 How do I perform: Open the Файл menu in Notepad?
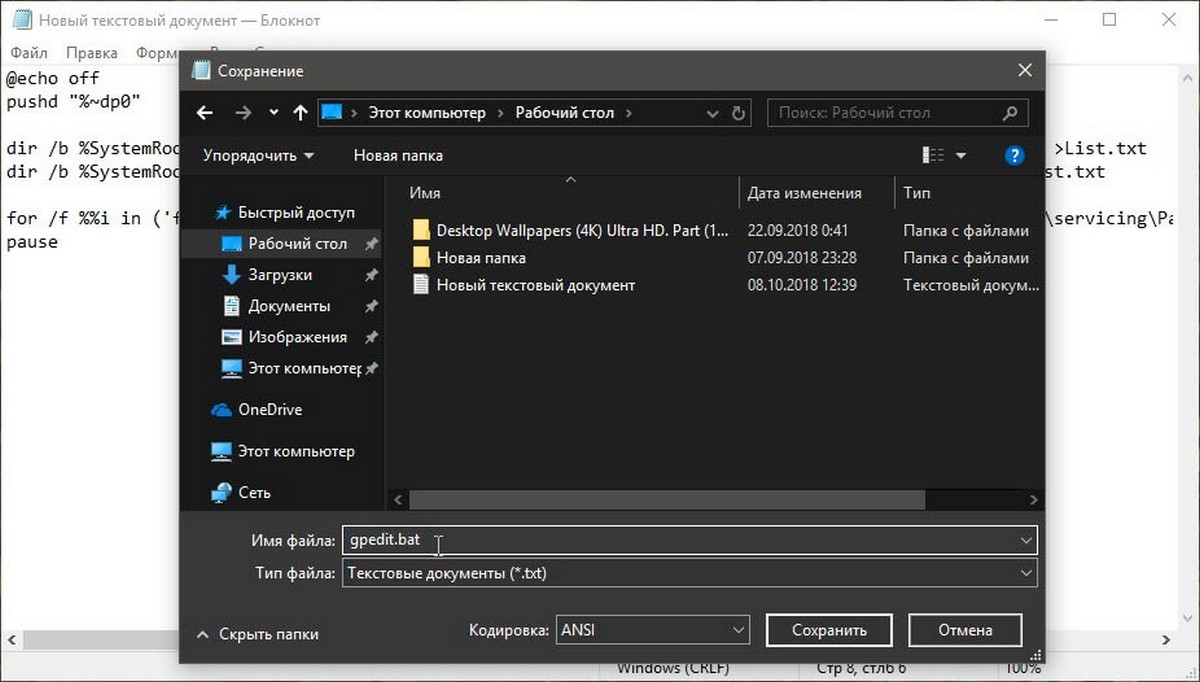point(30,53)
